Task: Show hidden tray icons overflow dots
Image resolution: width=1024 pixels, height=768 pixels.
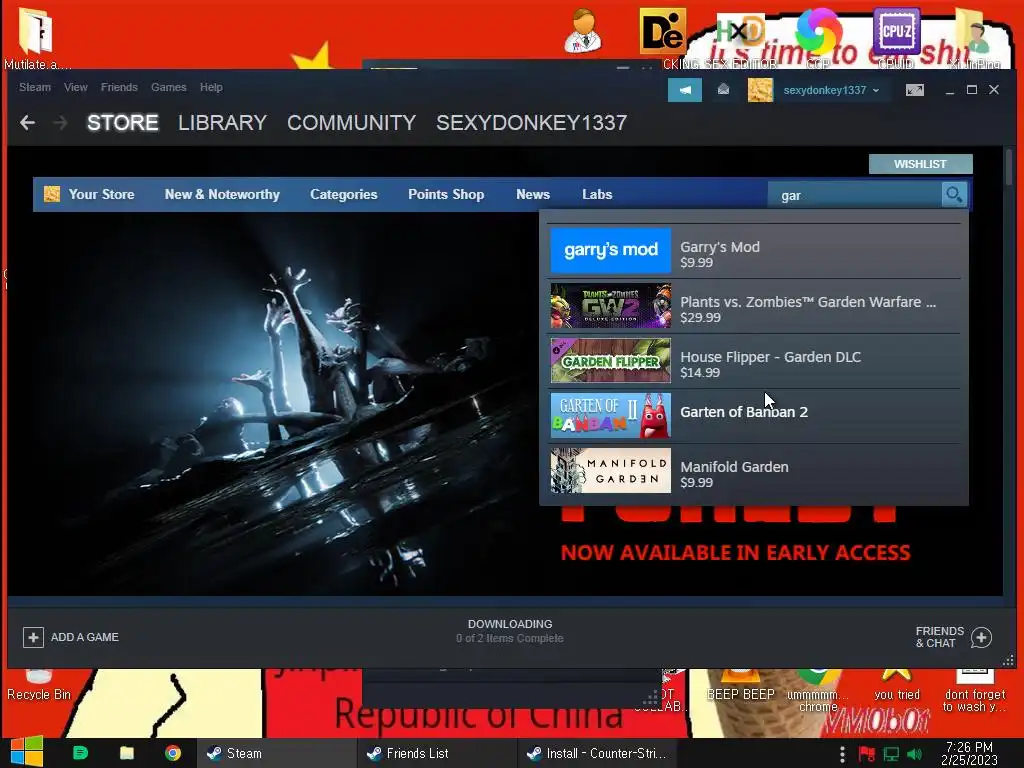Action: pos(842,754)
